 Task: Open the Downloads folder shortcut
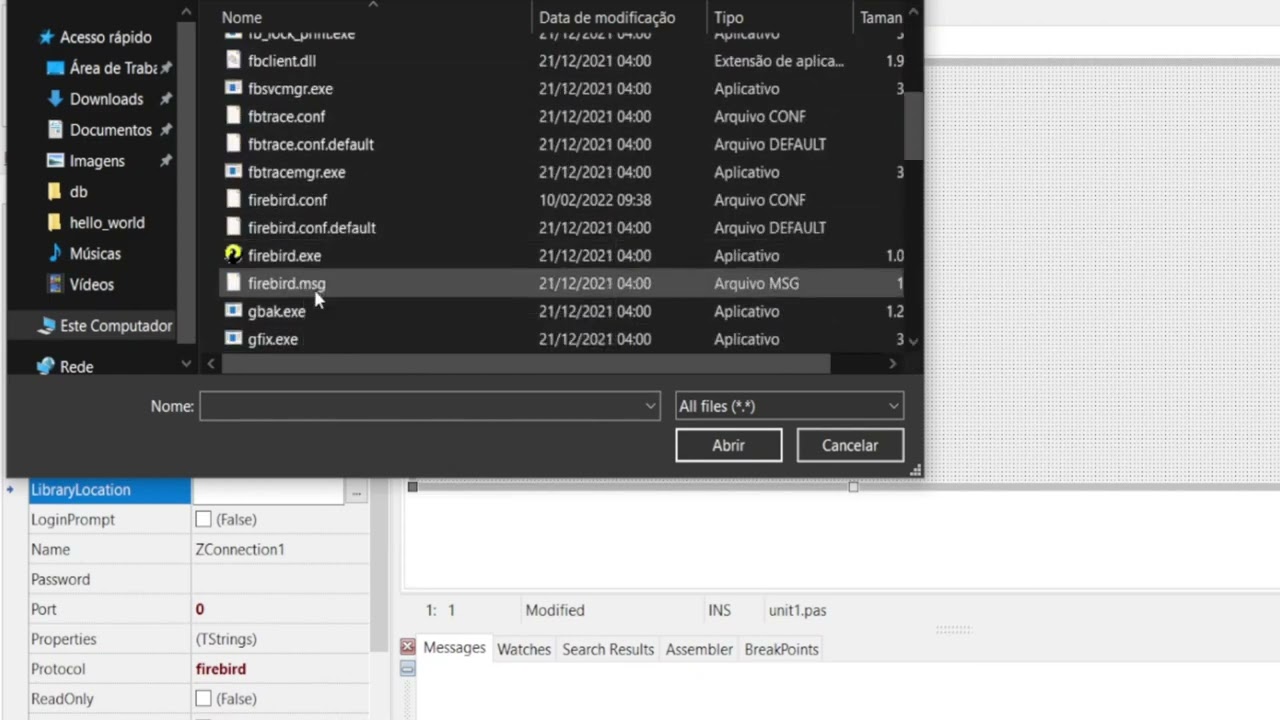click(106, 99)
